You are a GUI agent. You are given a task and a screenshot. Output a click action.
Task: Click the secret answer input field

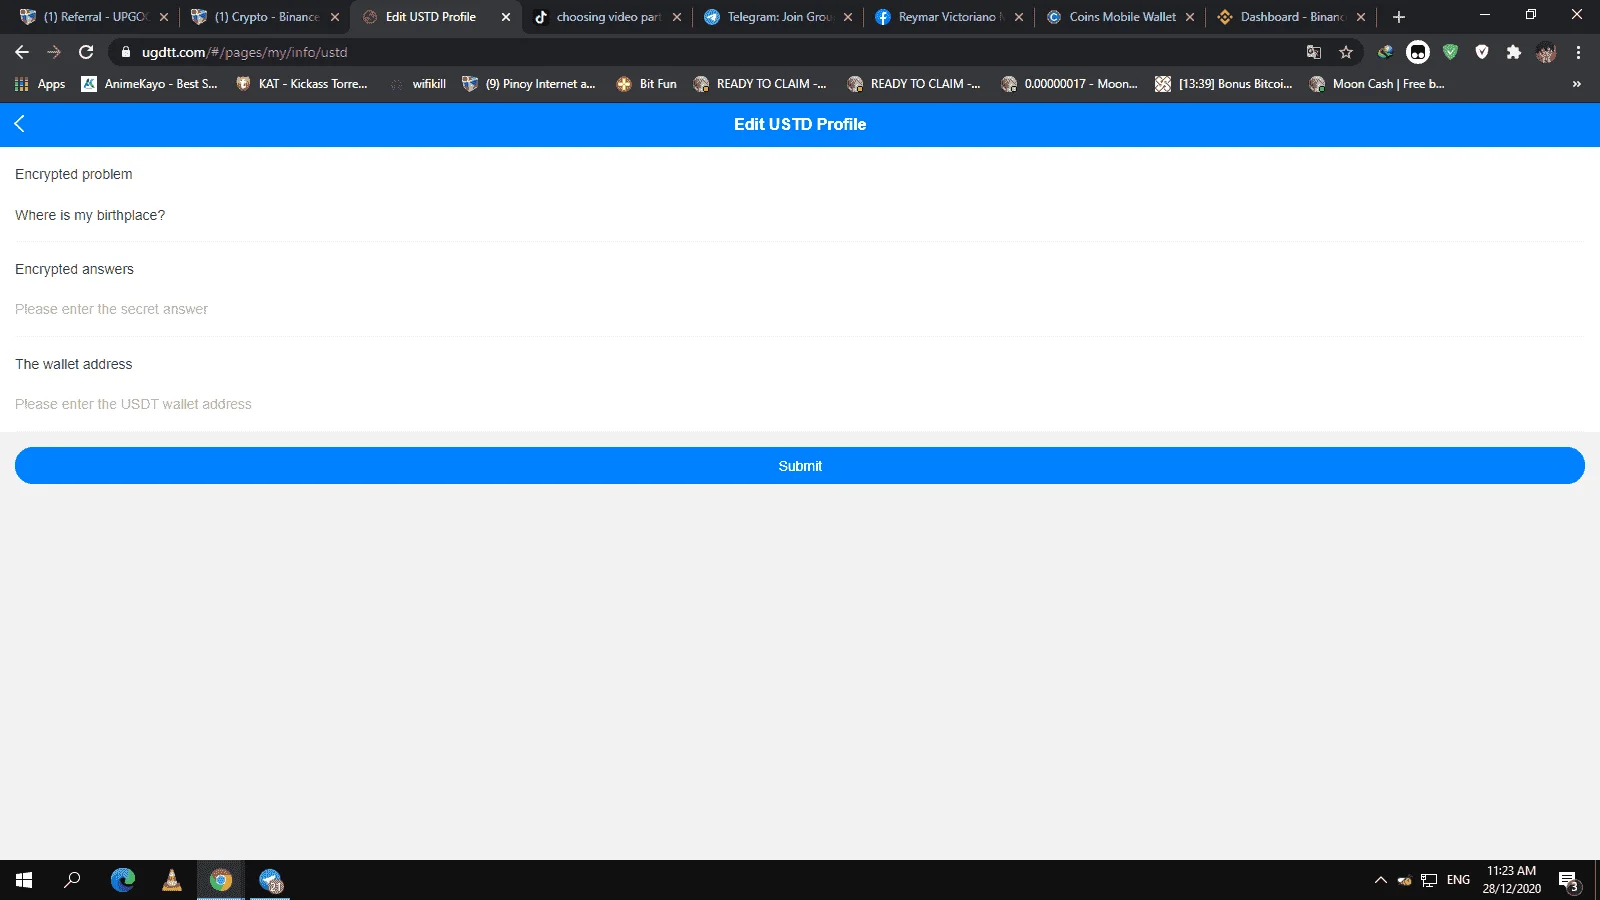pyautogui.click(x=800, y=309)
